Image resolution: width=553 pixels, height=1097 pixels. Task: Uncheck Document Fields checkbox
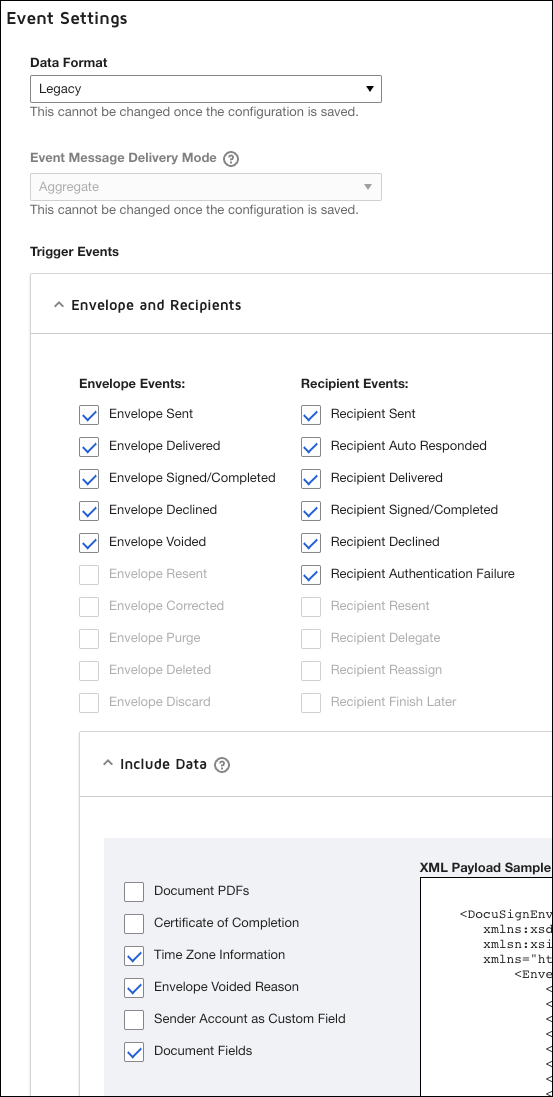pyautogui.click(x=134, y=1052)
